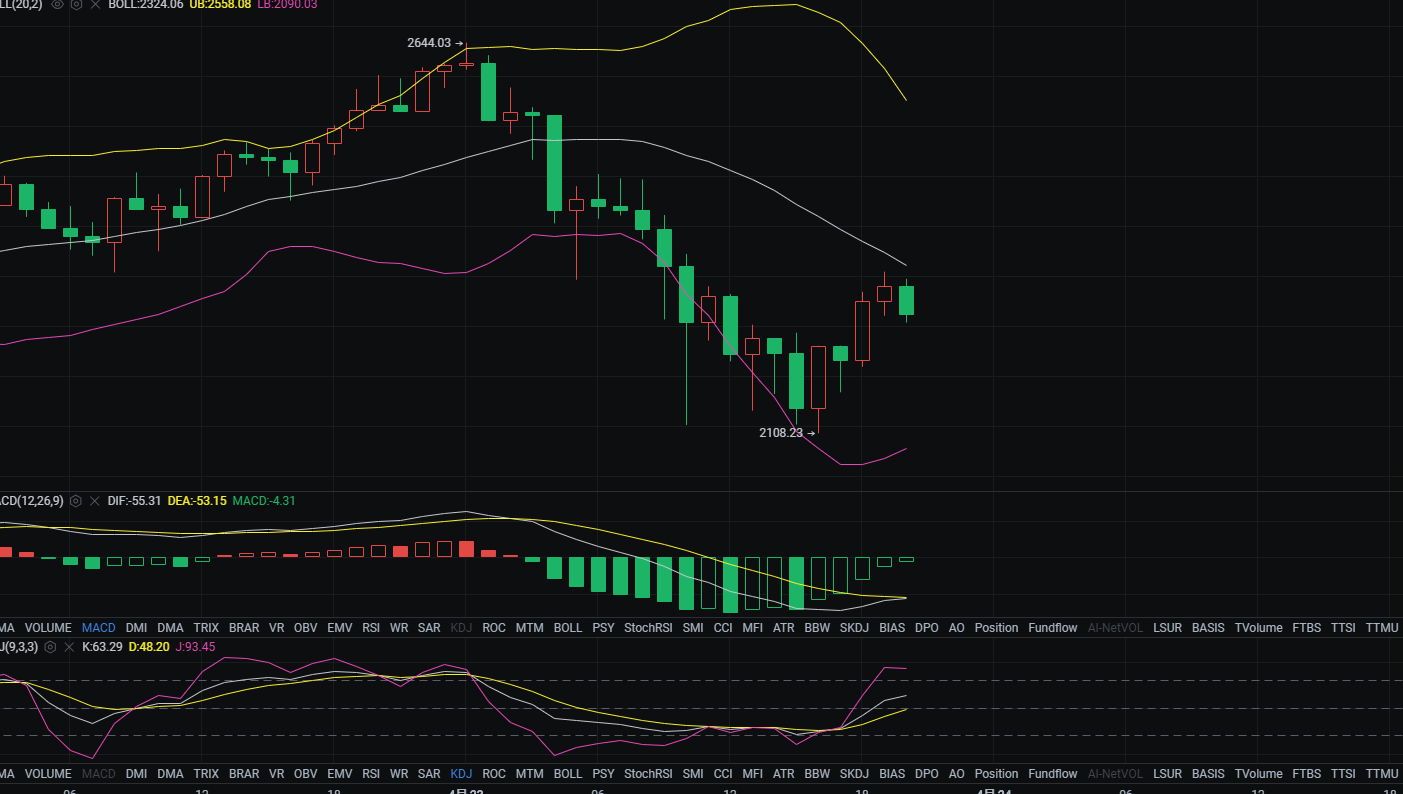The image size is (1403, 794).
Task: Open AO in the row beneath the KDJ chart
Action: pyautogui.click(x=957, y=774)
